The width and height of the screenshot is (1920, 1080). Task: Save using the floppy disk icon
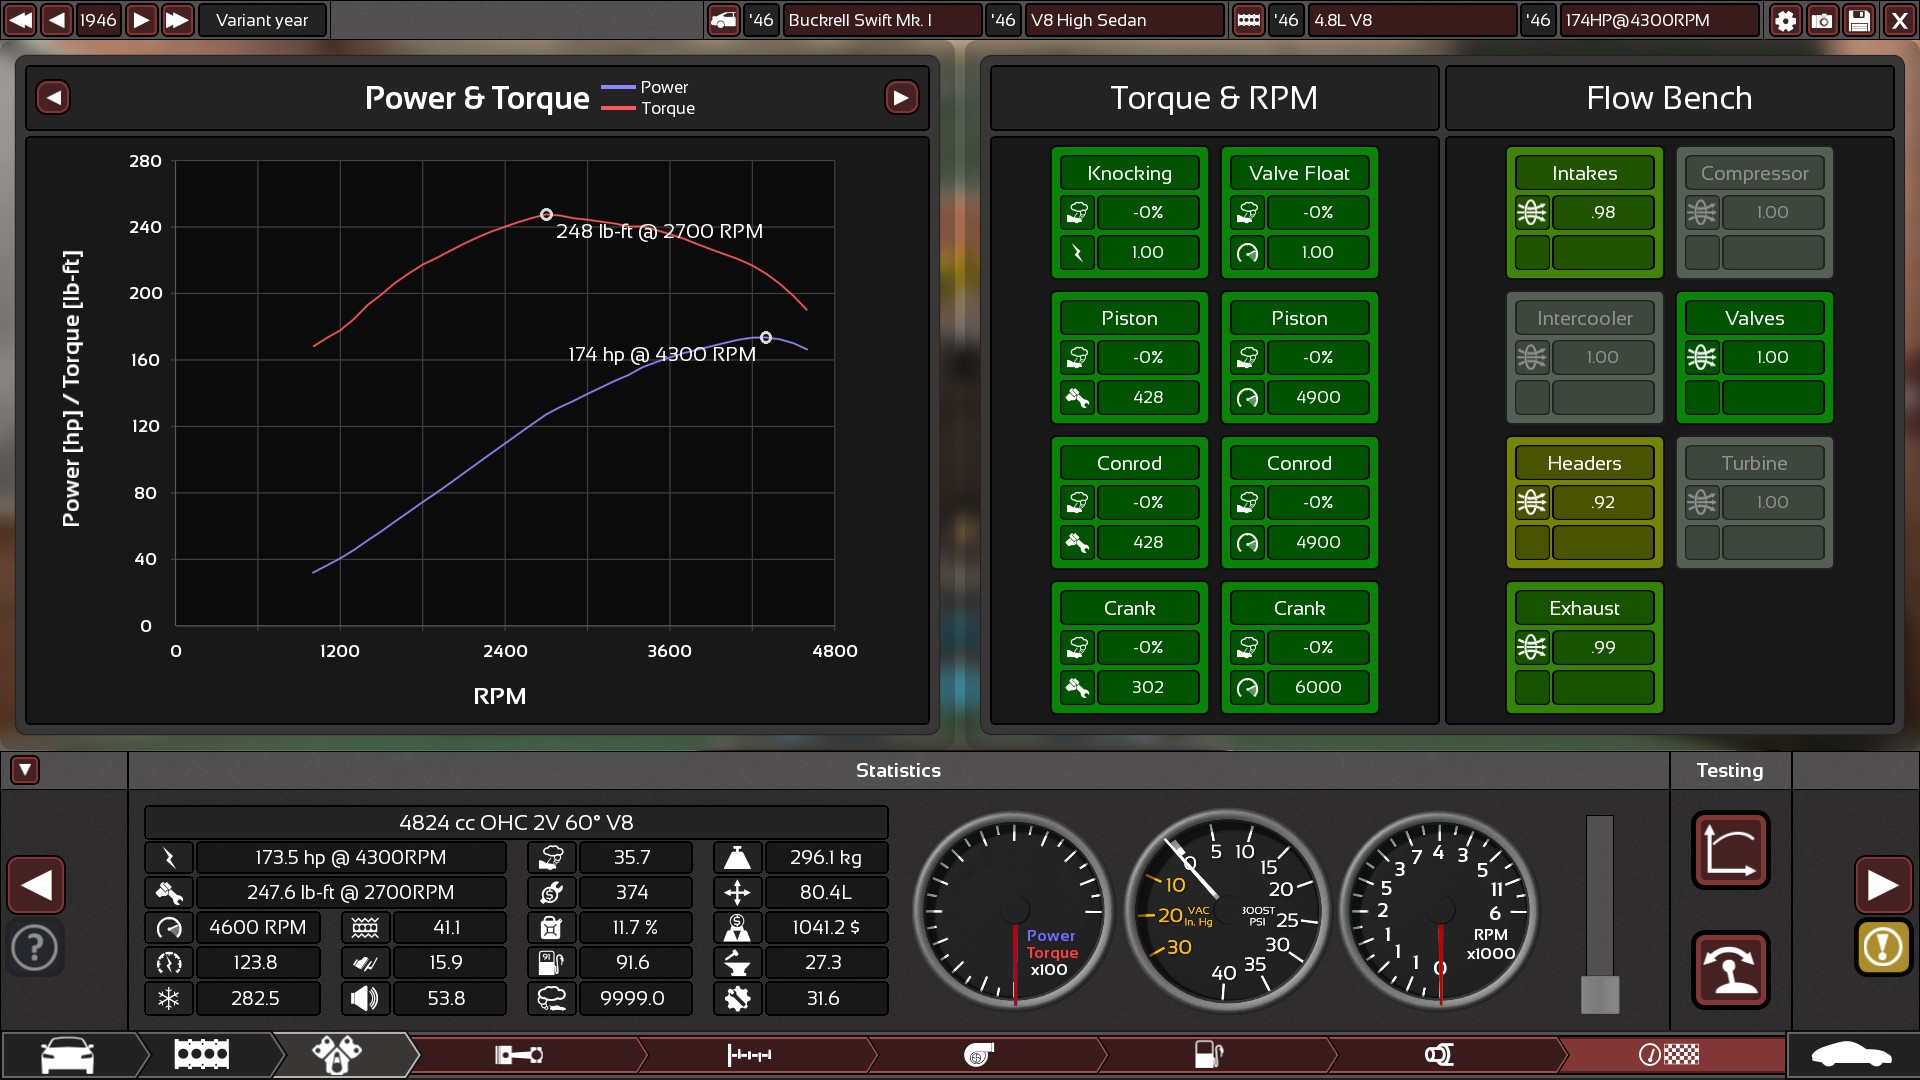point(1859,20)
